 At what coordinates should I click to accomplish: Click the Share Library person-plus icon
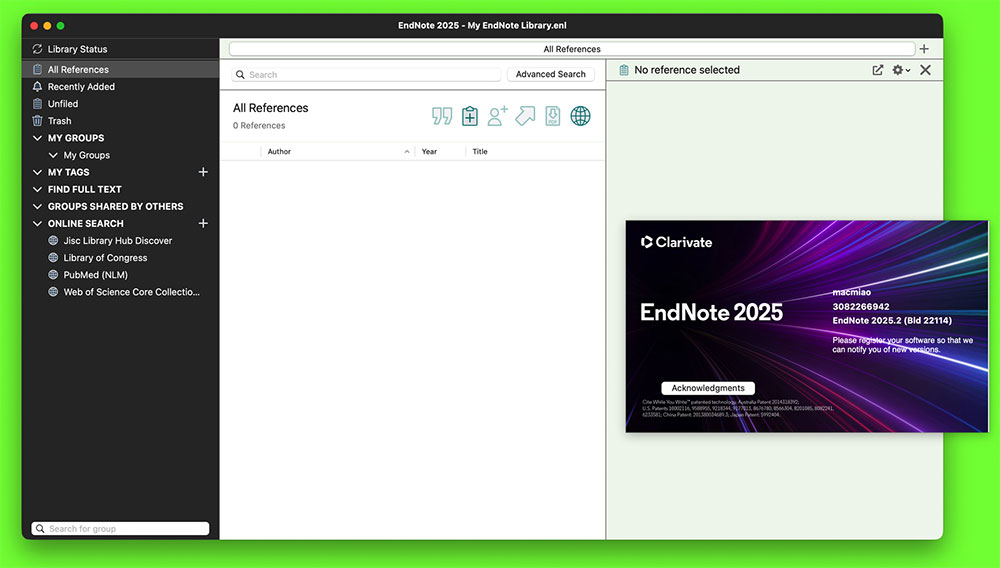pos(497,116)
